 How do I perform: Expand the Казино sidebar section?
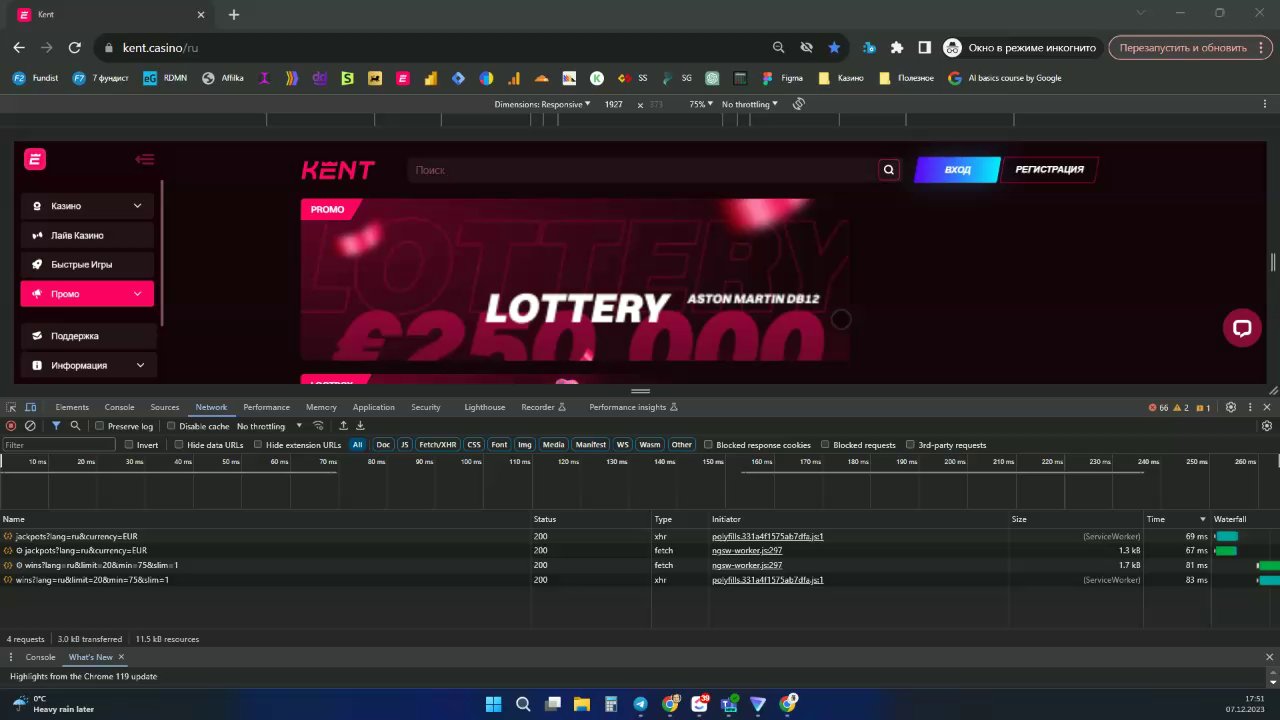pyautogui.click(x=87, y=206)
